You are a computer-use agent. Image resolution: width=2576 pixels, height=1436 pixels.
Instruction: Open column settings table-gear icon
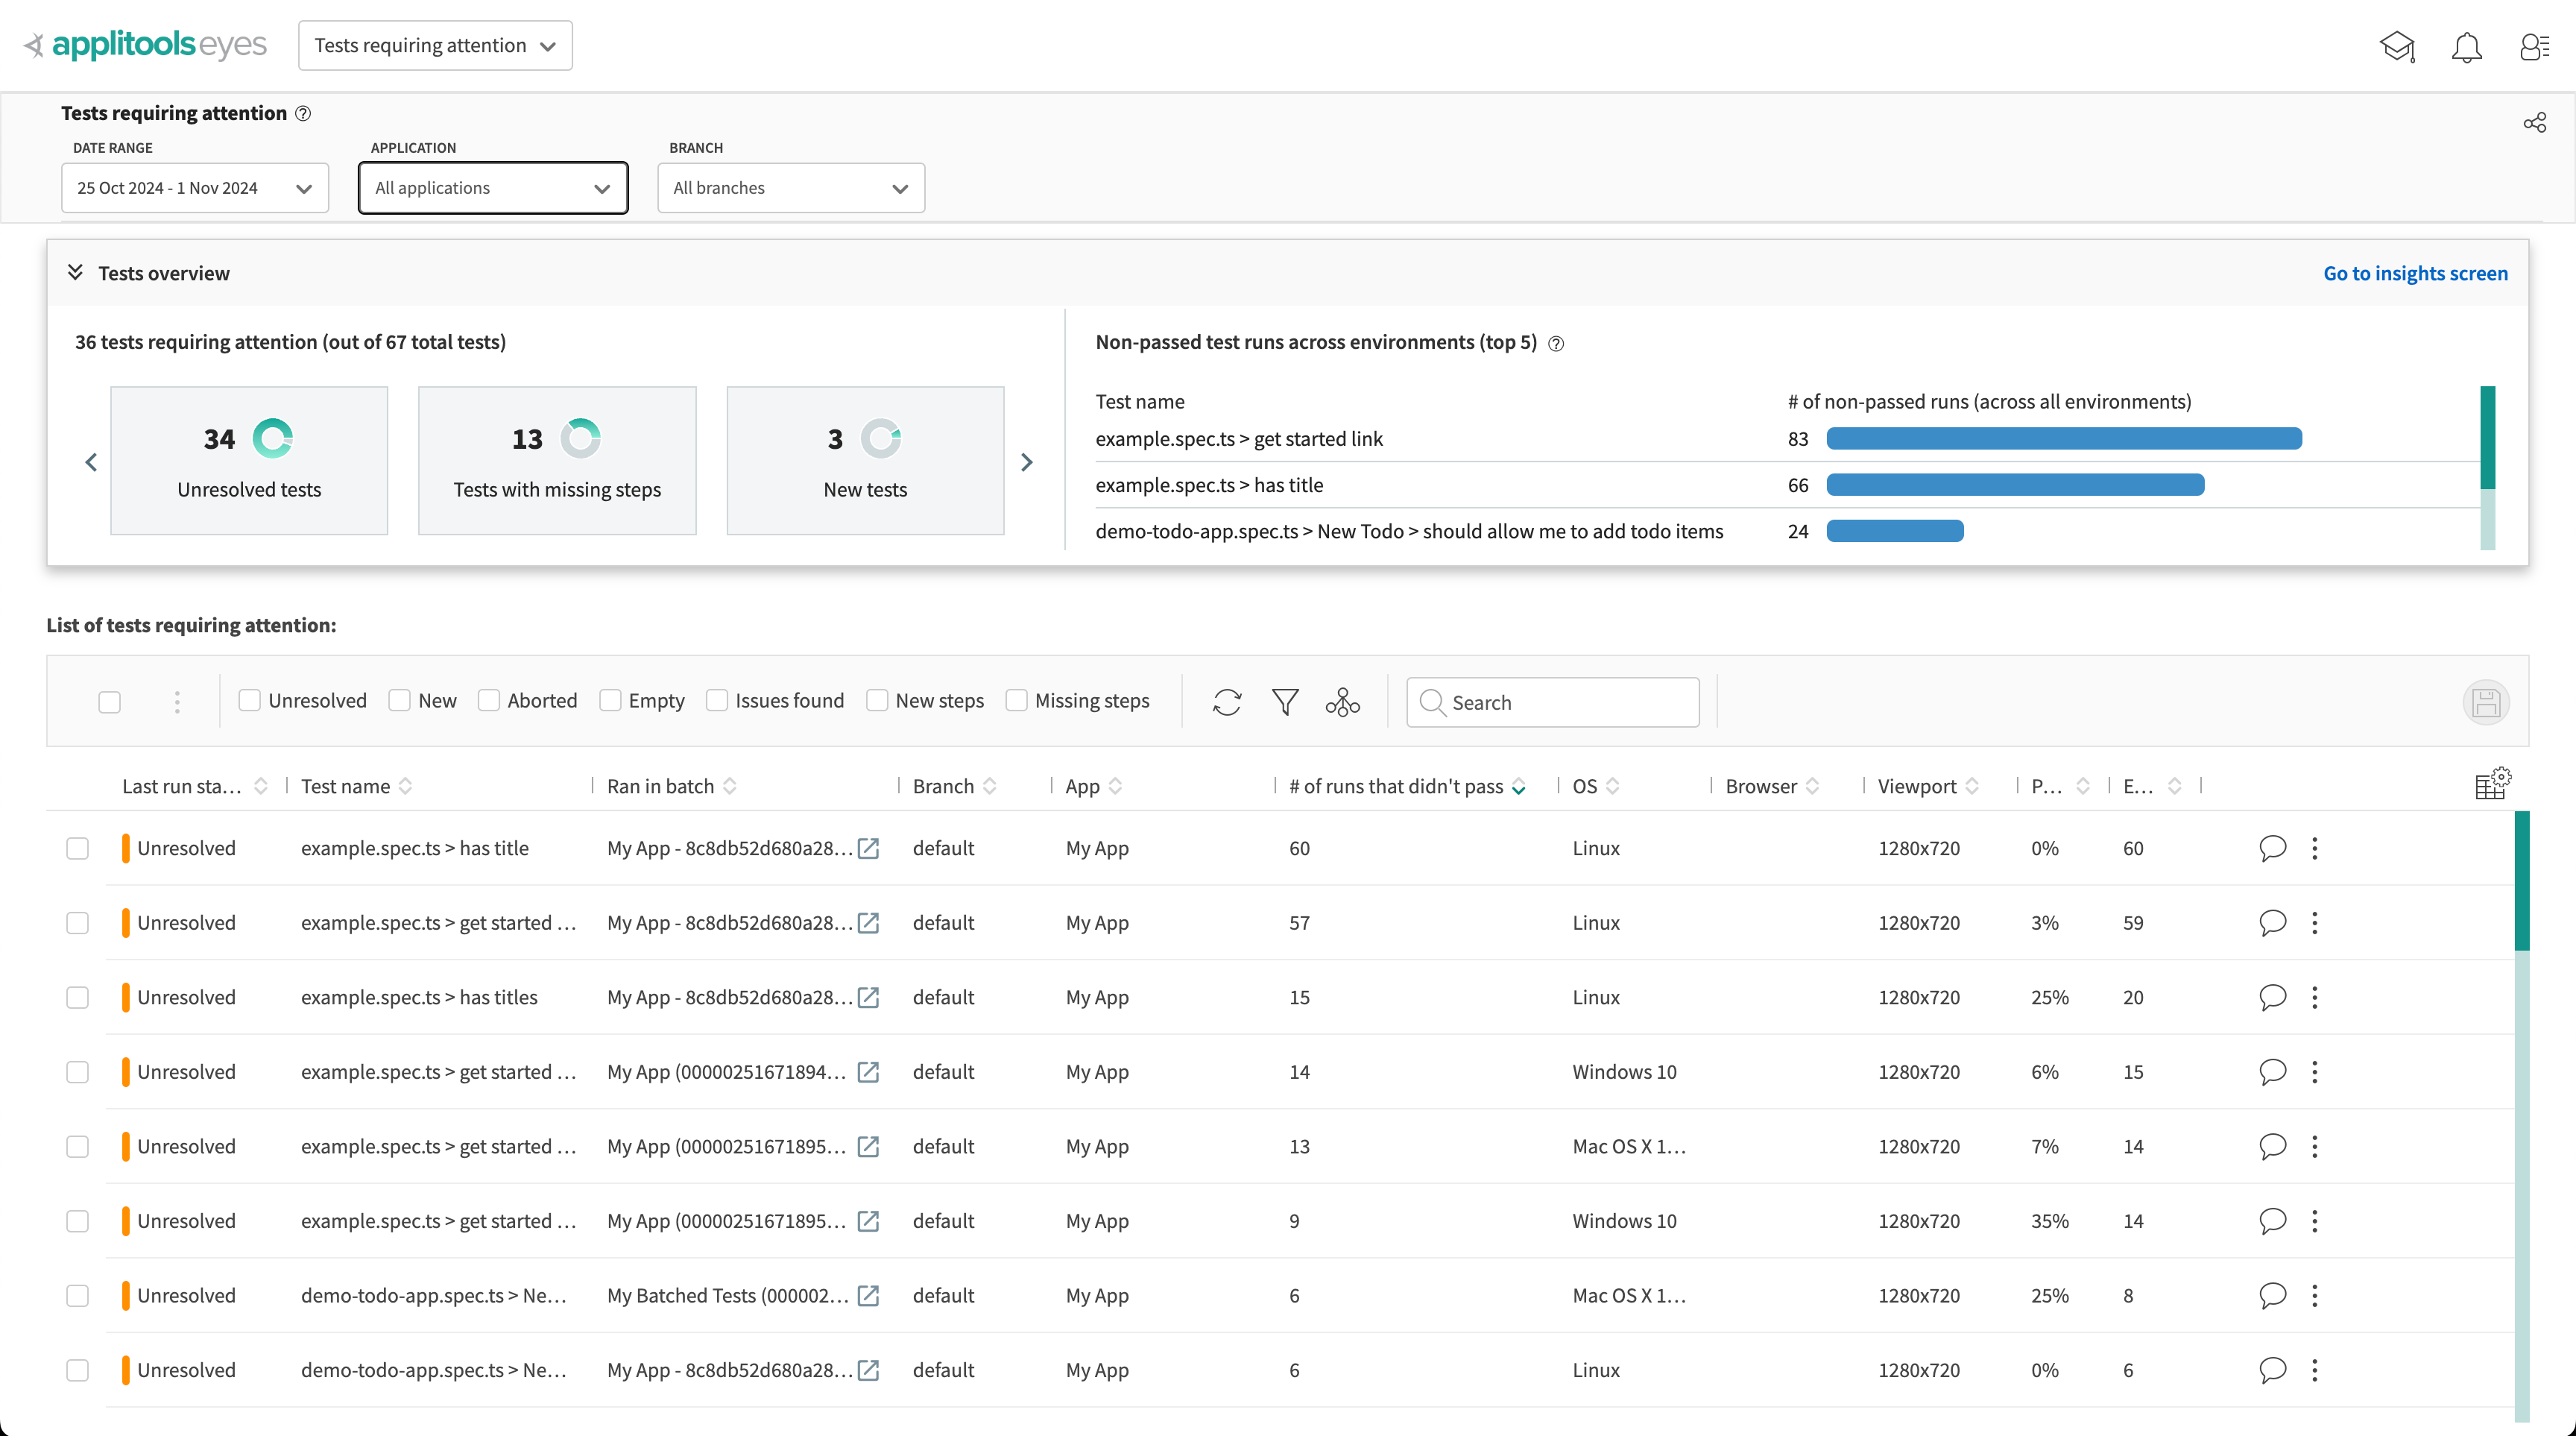[2492, 784]
